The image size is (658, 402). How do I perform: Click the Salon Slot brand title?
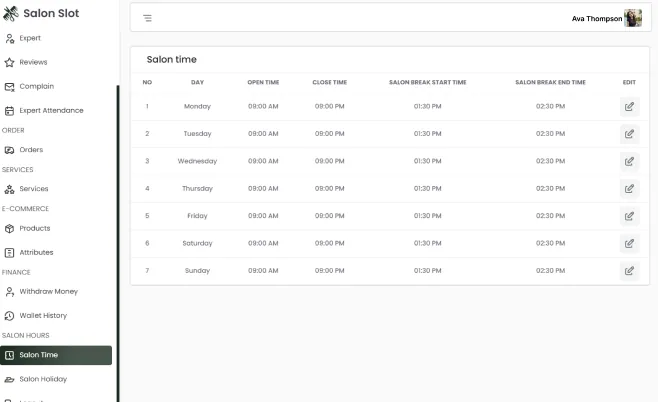point(51,13)
